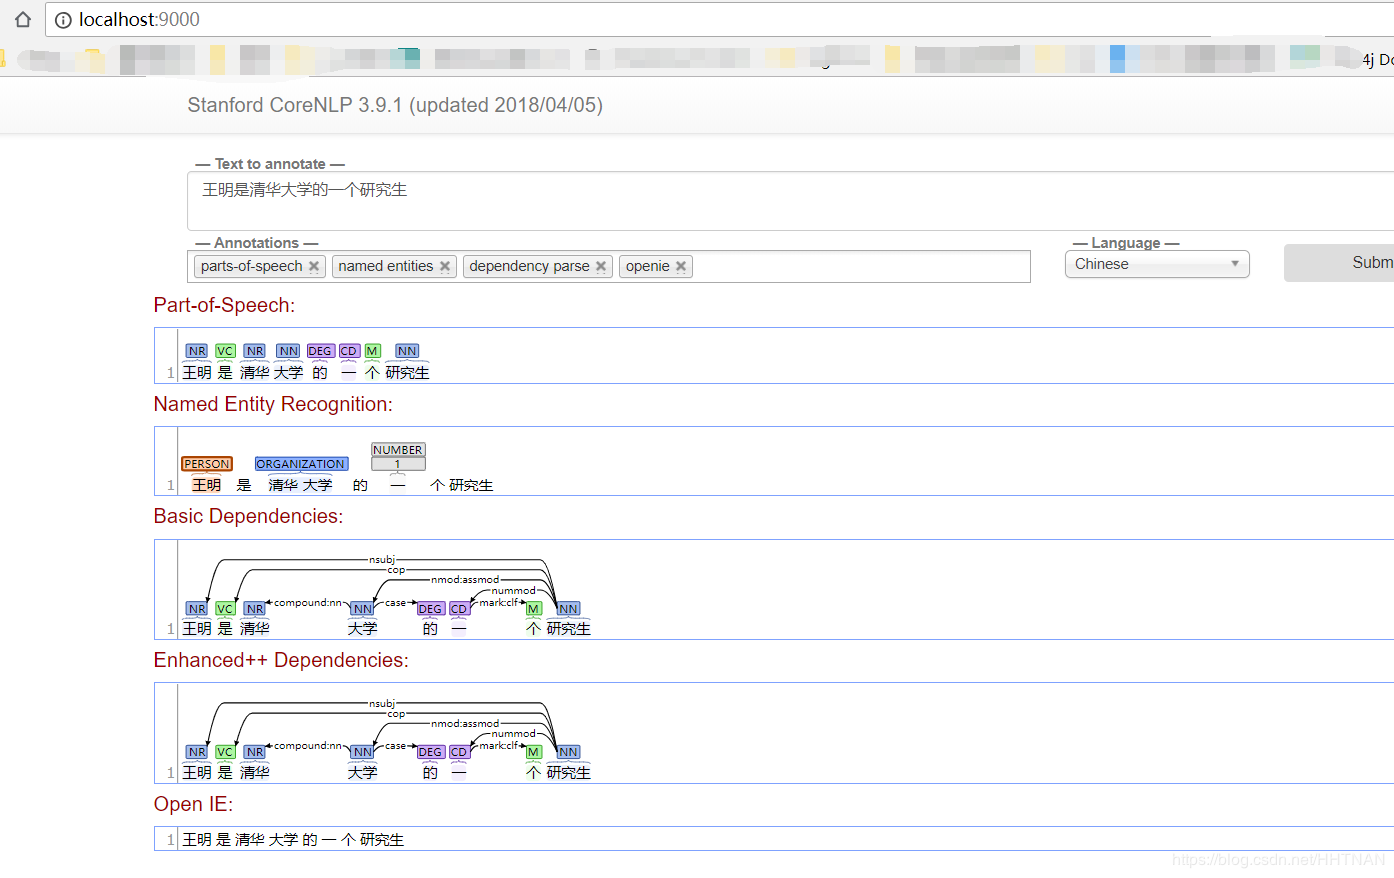
Task: Select the named entities tag label
Action: (386, 266)
